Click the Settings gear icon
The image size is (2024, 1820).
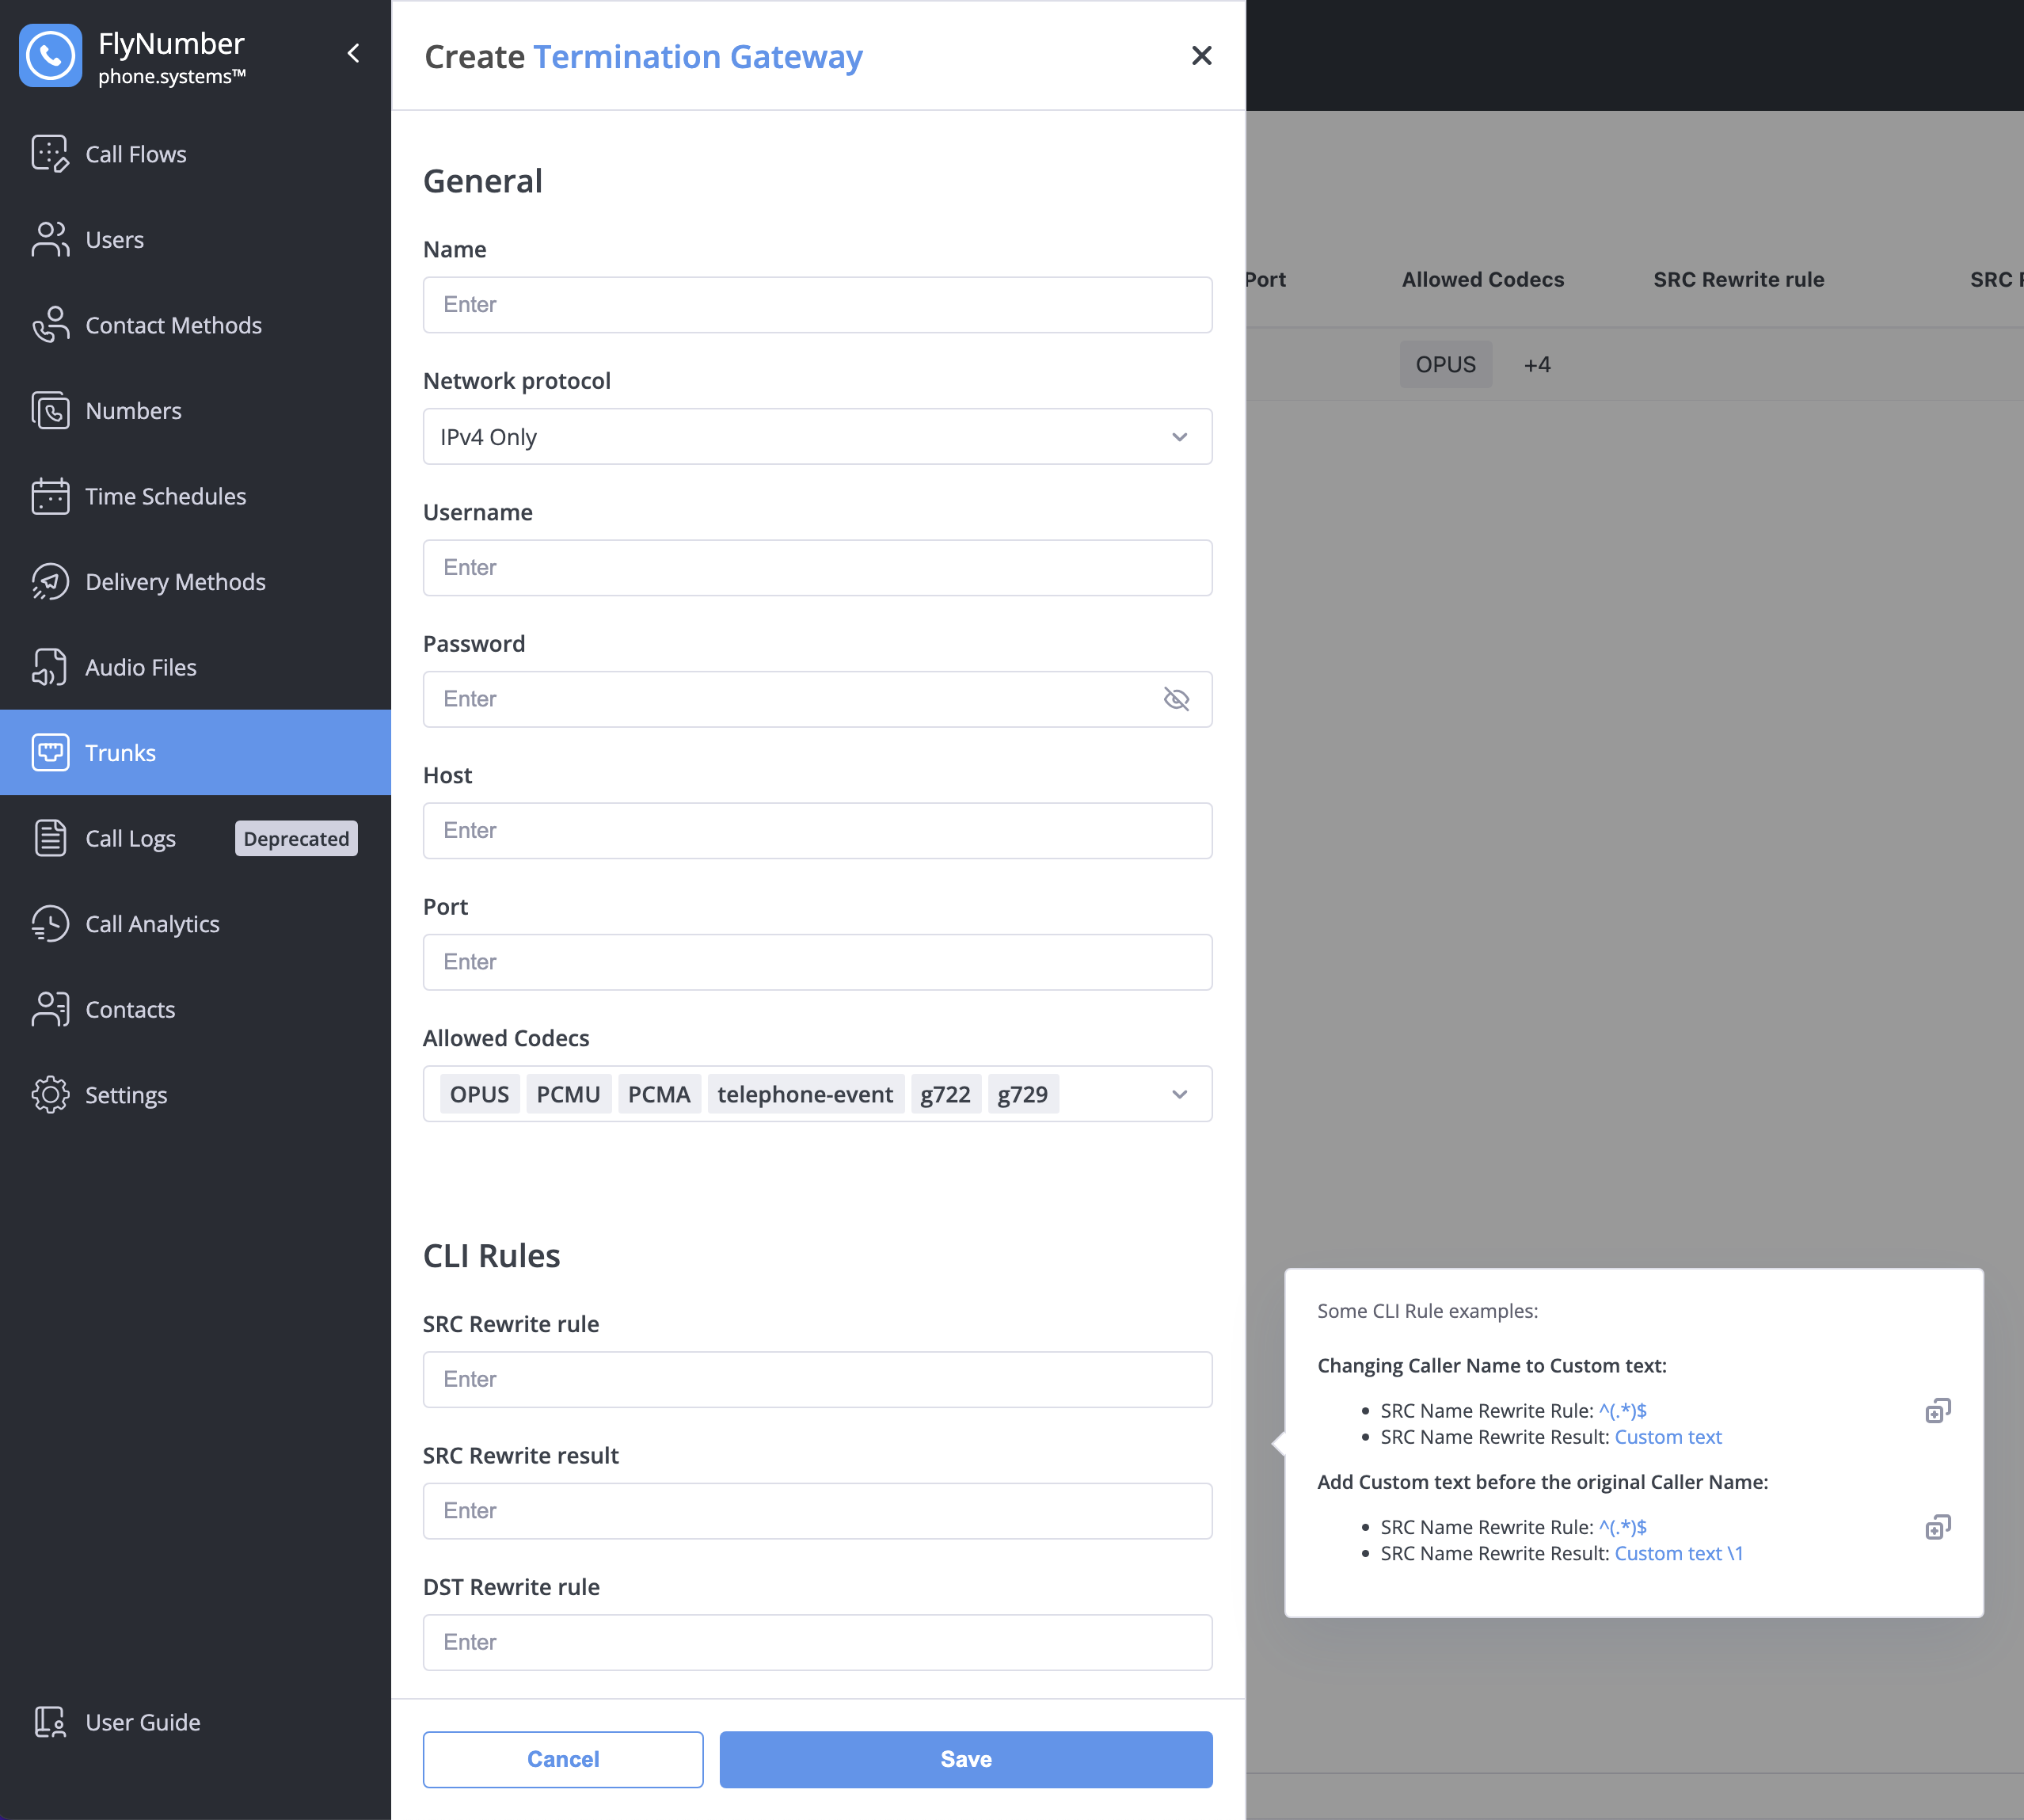pos(50,1095)
